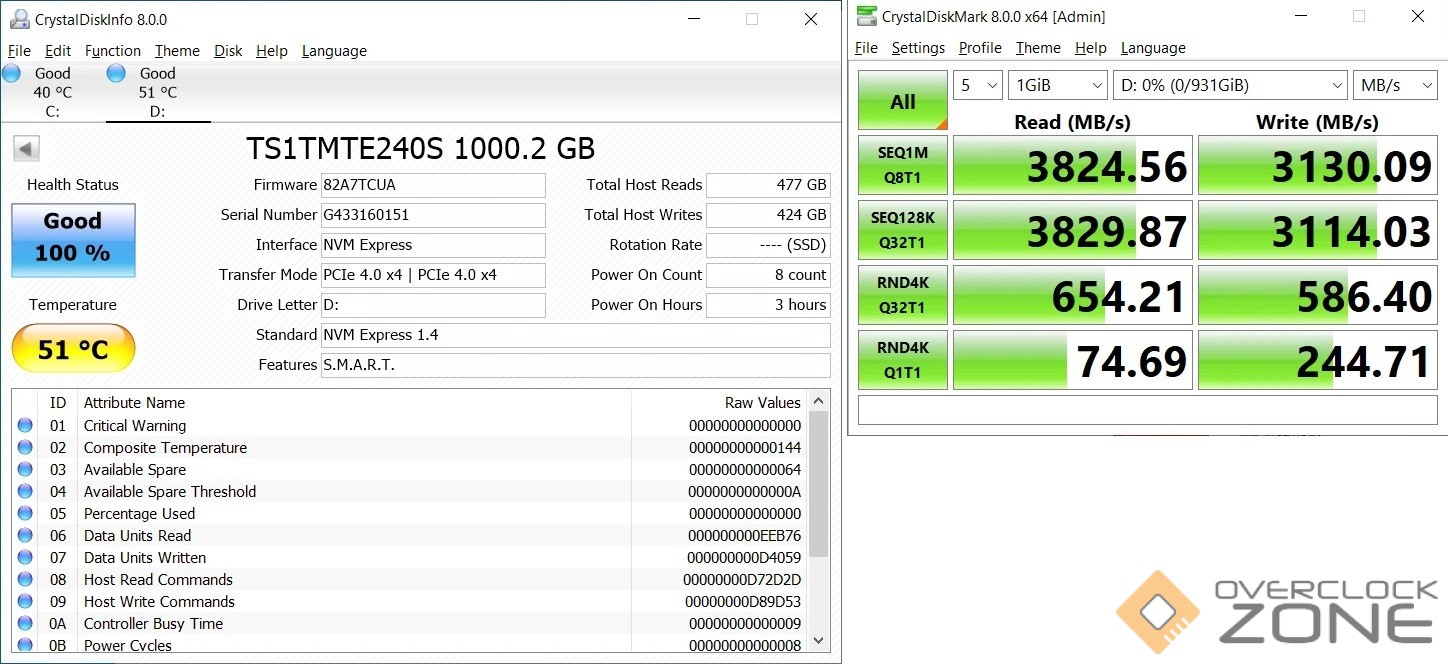Start the SEQ1M Q8T1 test
Viewport: 1448px width, 664px height.
pos(902,165)
